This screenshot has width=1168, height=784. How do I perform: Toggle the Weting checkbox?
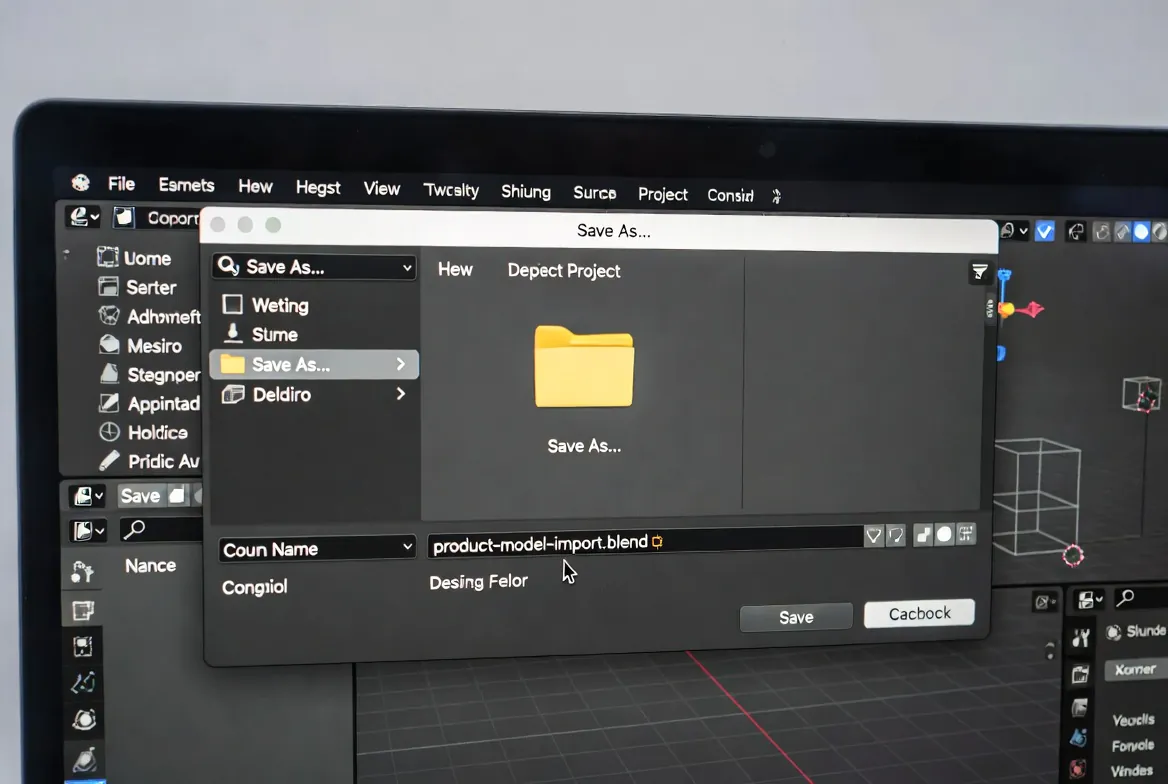[x=232, y=304]
